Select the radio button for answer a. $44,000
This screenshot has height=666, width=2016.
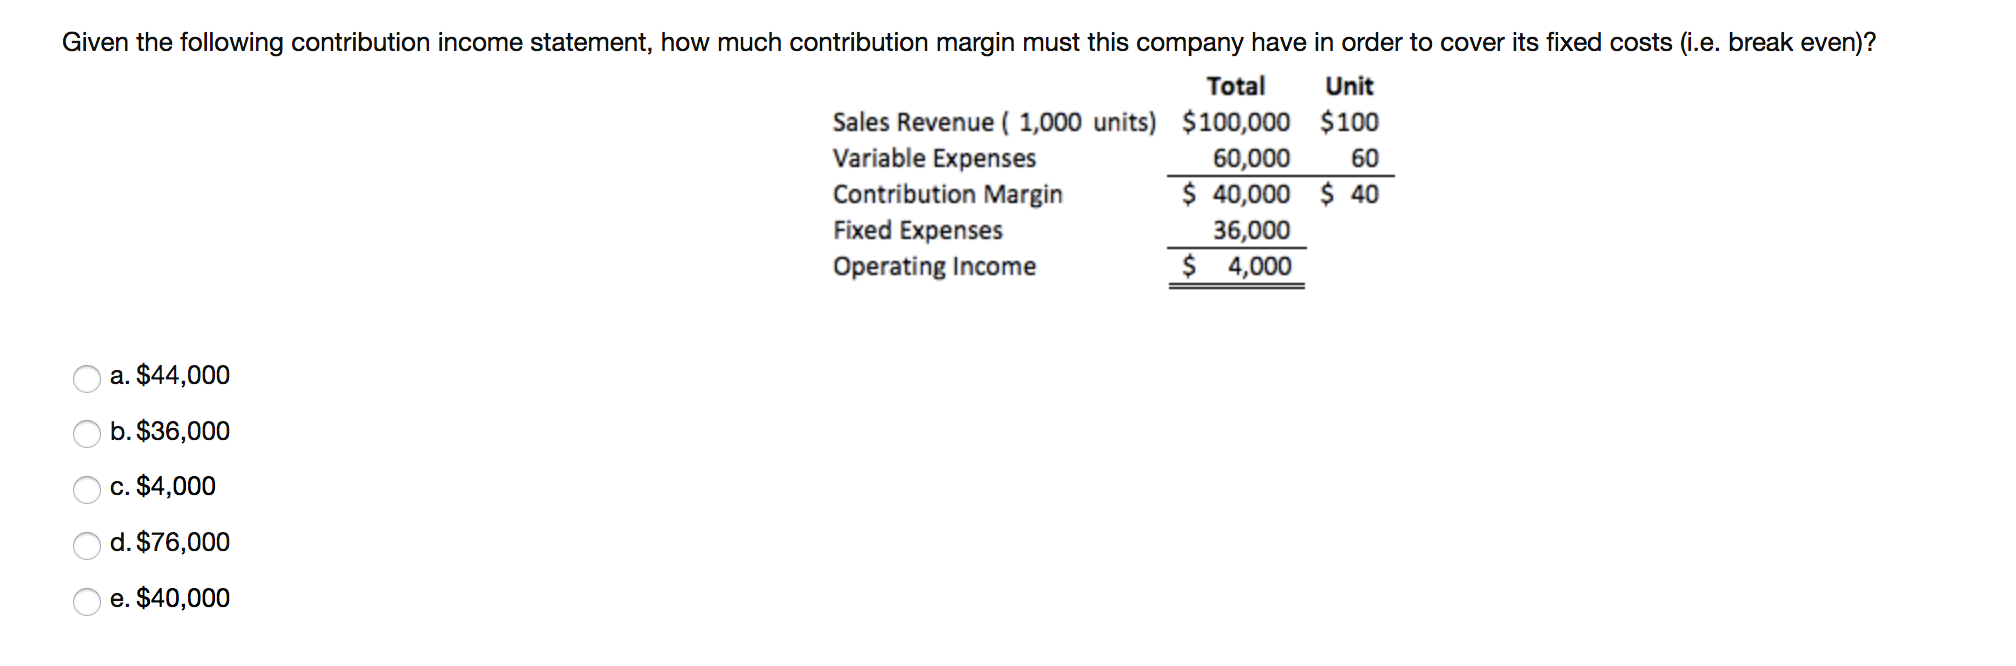point(85,377)
